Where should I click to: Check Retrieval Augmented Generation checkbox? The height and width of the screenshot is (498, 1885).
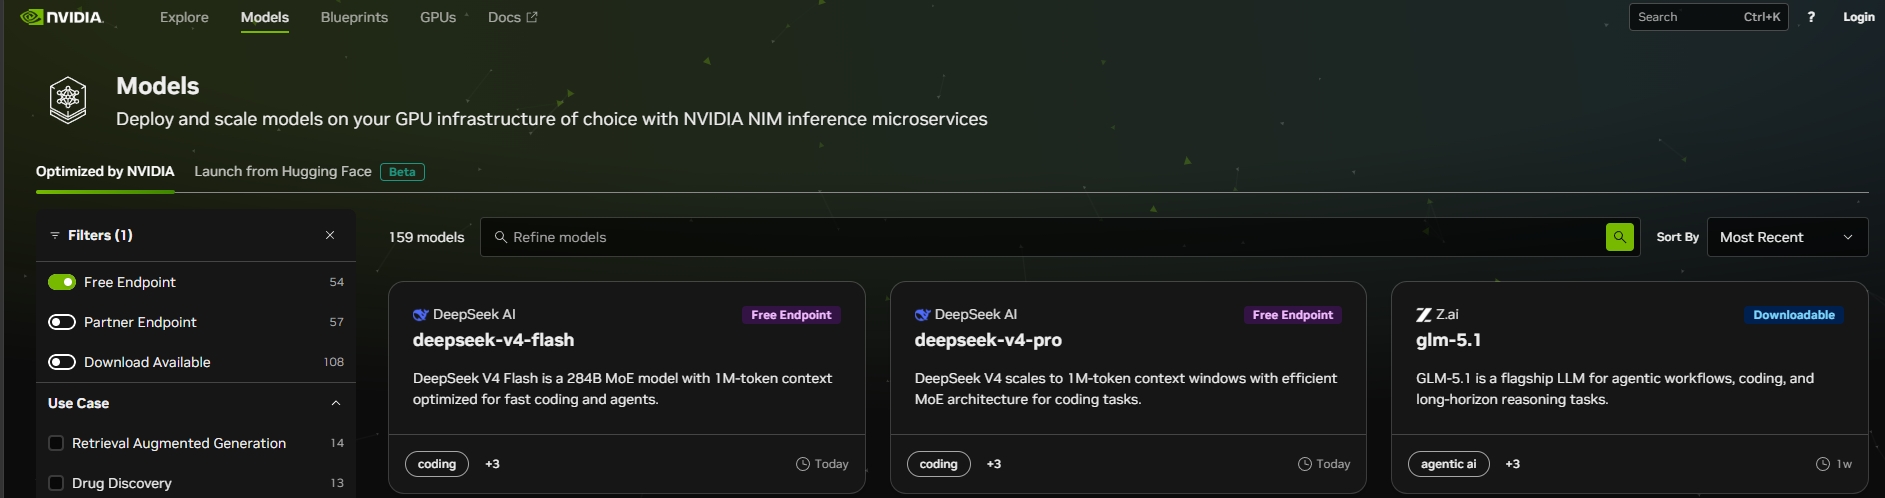tap(56, 443)
